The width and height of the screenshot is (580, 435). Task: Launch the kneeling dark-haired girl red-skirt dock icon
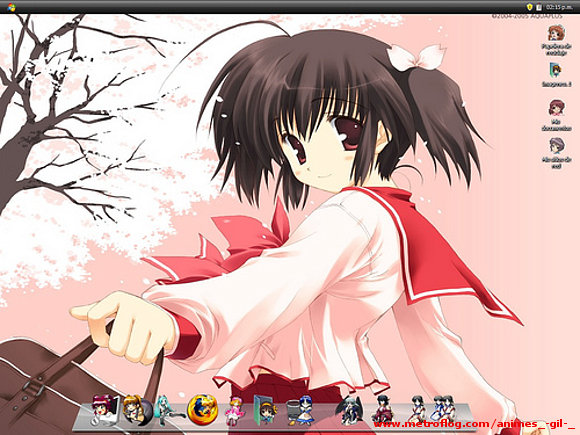(383, 410)
